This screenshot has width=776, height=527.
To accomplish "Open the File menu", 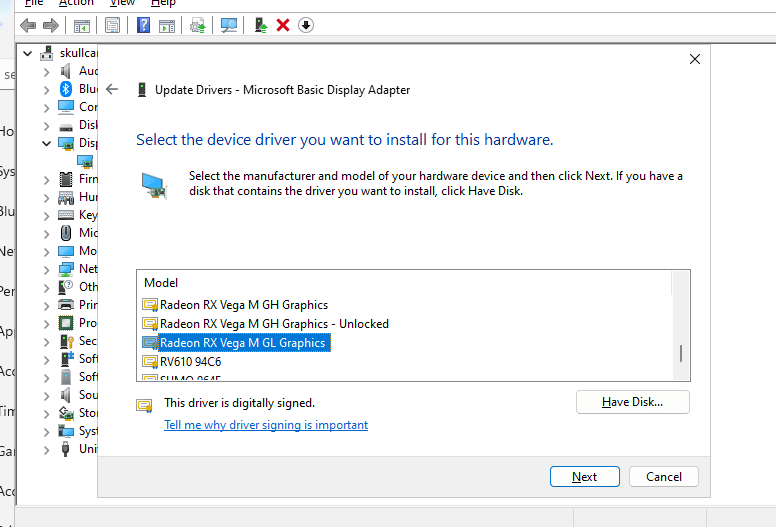I will [34, 3].
